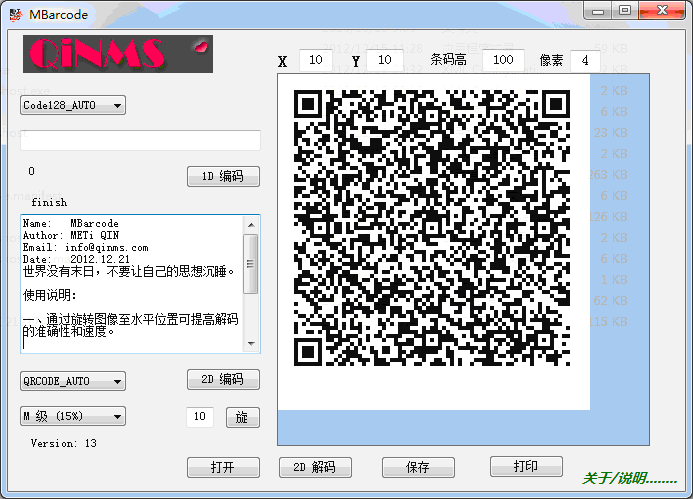693x499 pixels.
Task: Click the rotation angle field showing 10
Action: pyautogui.click(x=200, y=417)
